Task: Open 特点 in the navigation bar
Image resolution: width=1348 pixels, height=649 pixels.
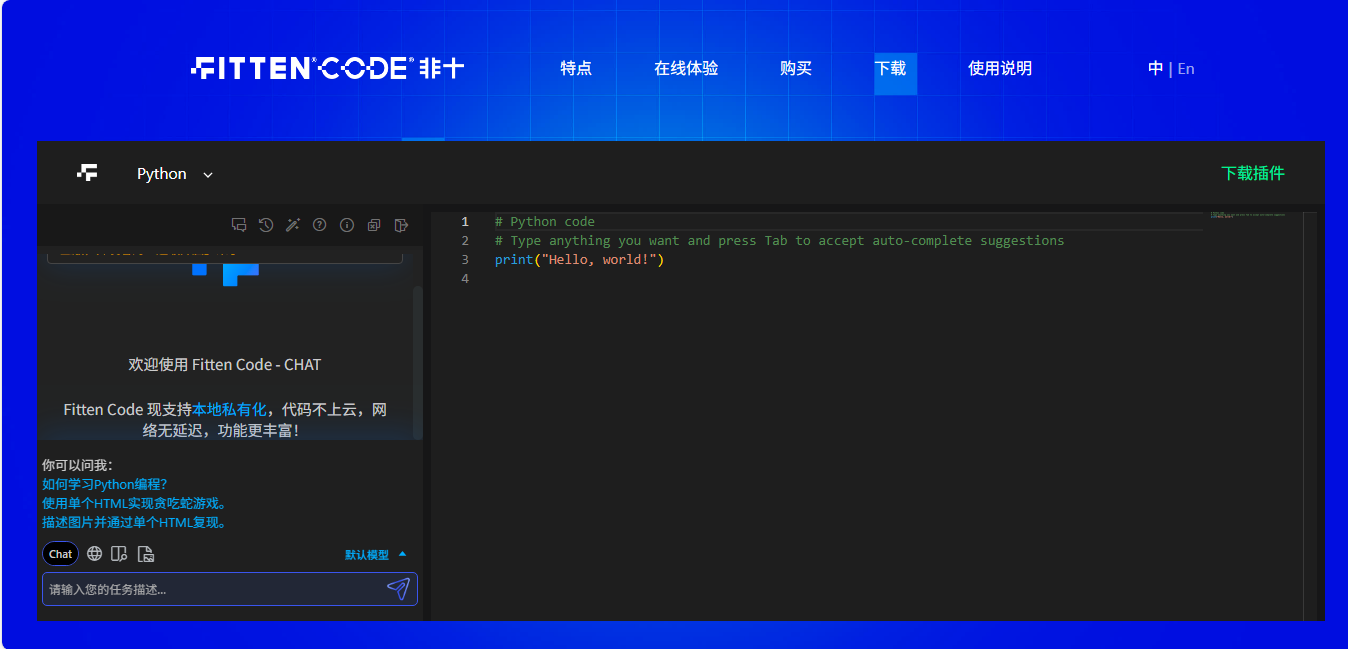Action: 576,69
